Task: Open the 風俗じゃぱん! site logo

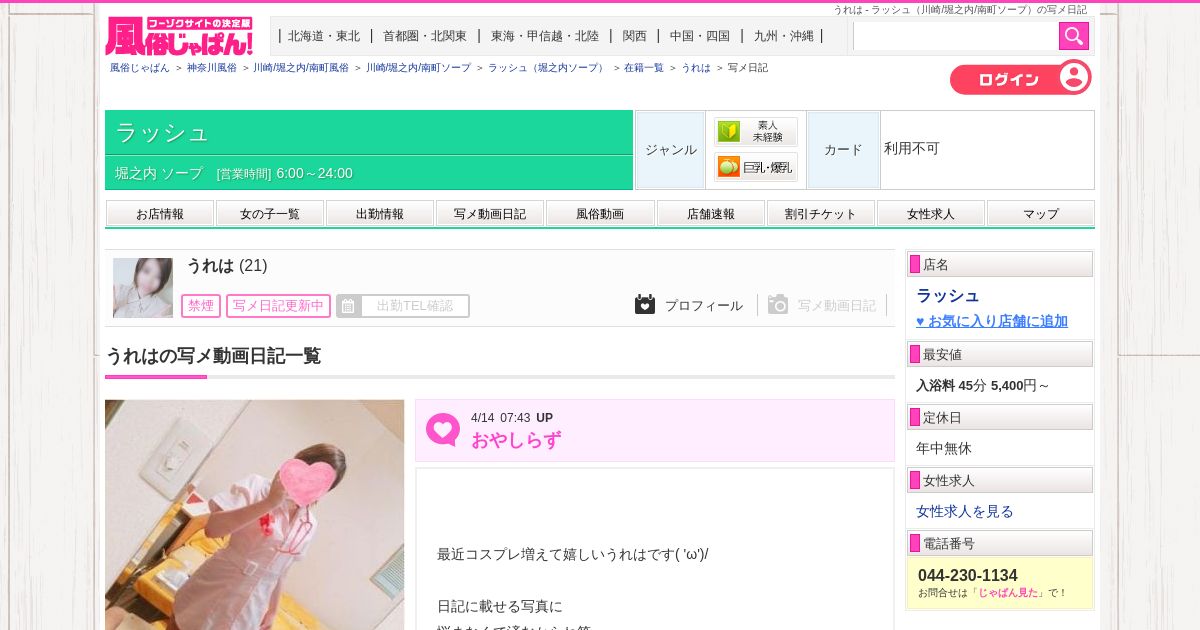Action: (180, 36)
